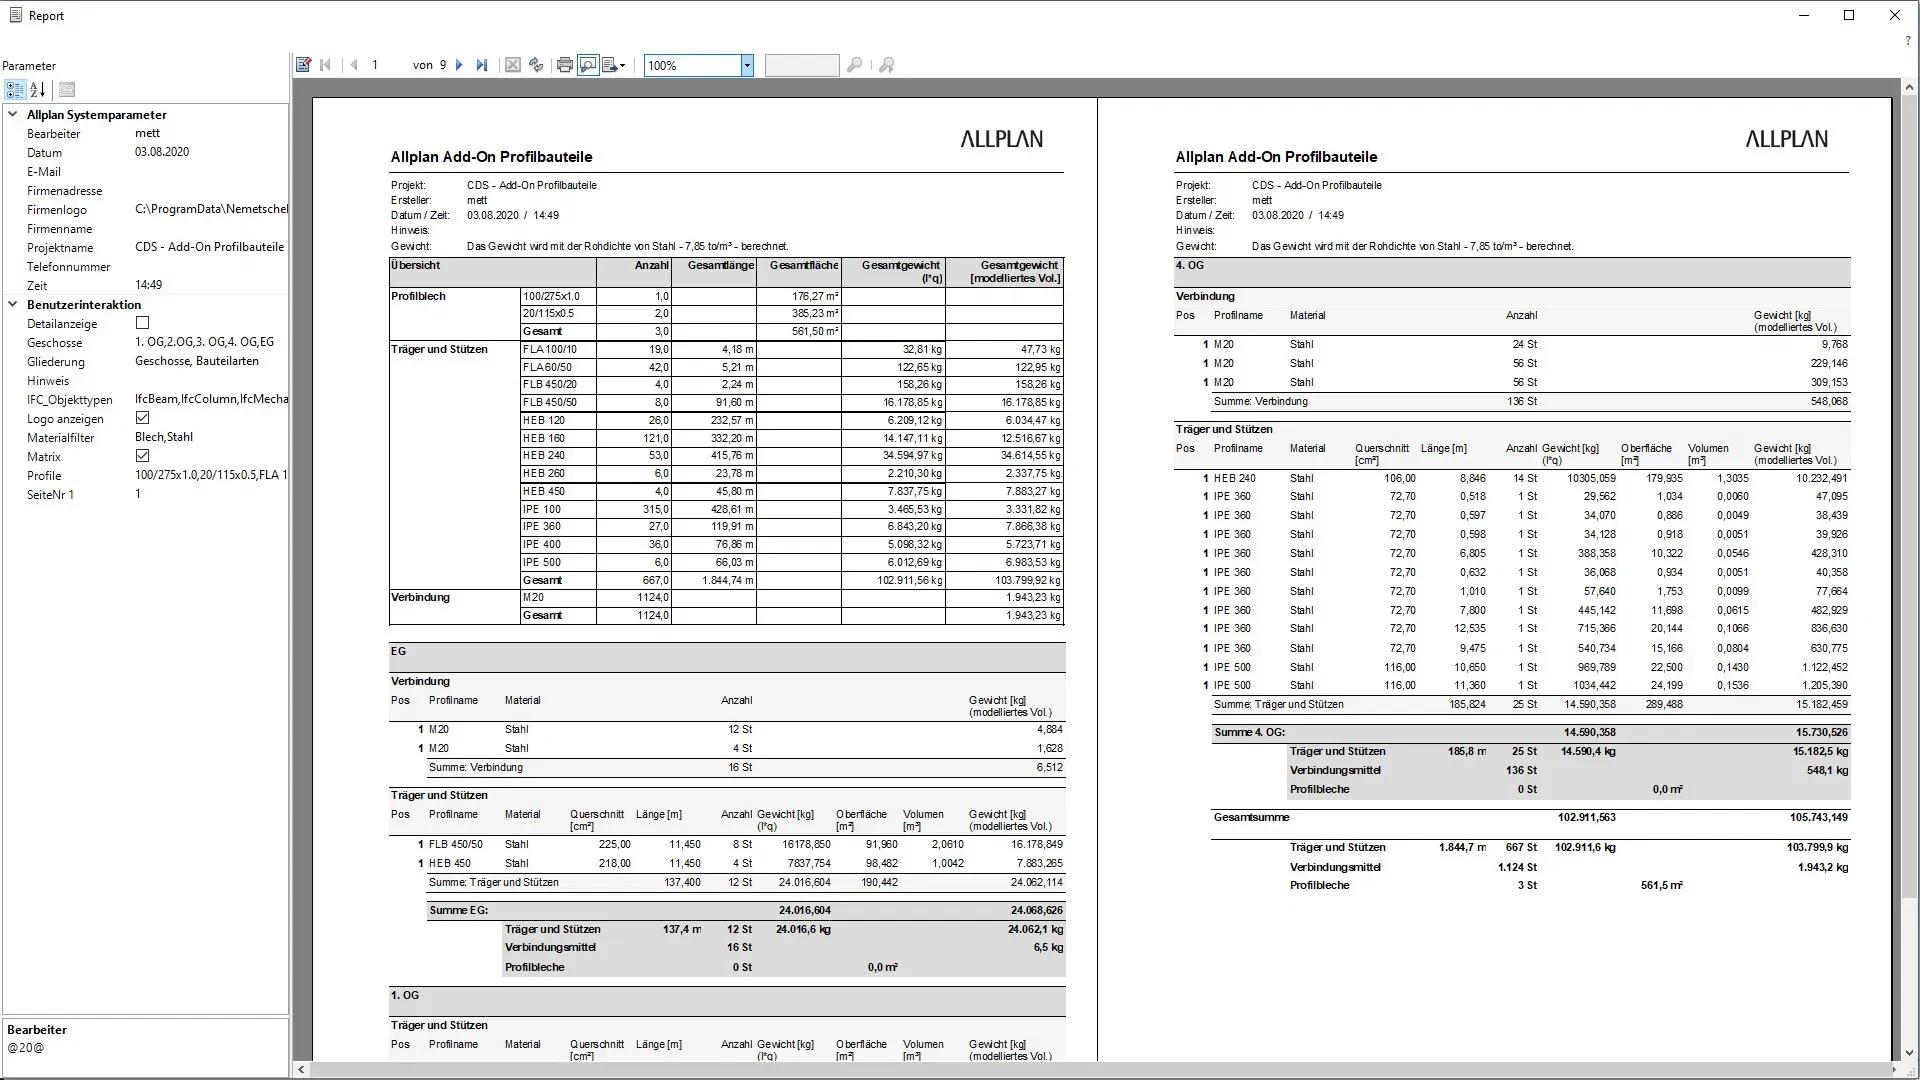The height and width of the screenshot is (1080, 1920).
Task: Enable the Detailanzeige checkbox
Action: pos(143,322)
